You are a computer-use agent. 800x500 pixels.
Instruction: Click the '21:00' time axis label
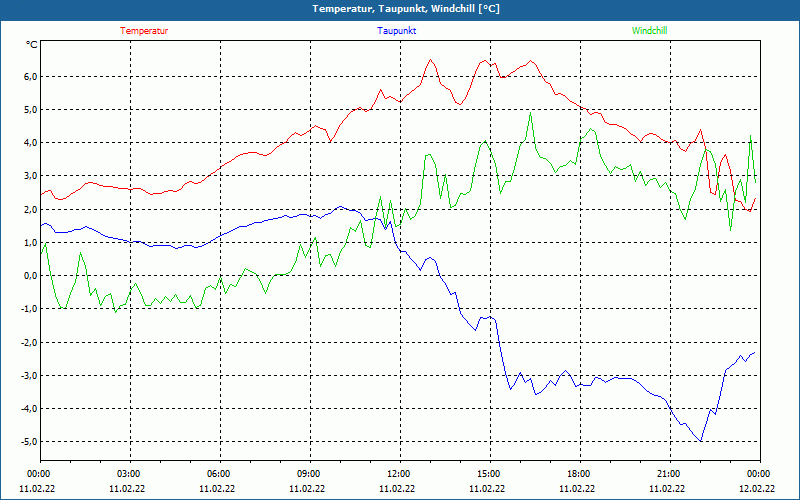click(x=667, y=474)
